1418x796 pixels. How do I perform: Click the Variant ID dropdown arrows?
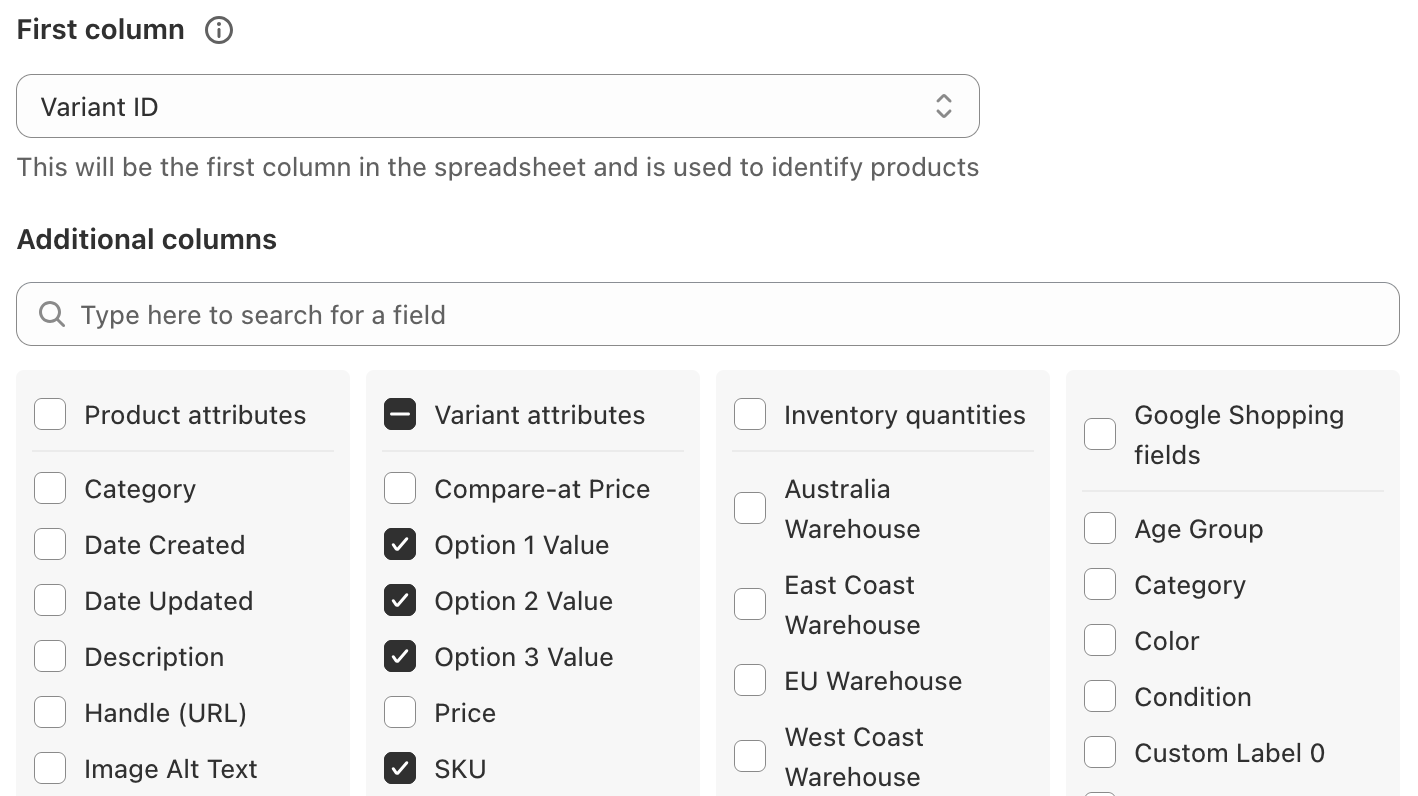[x=943, y=106]
